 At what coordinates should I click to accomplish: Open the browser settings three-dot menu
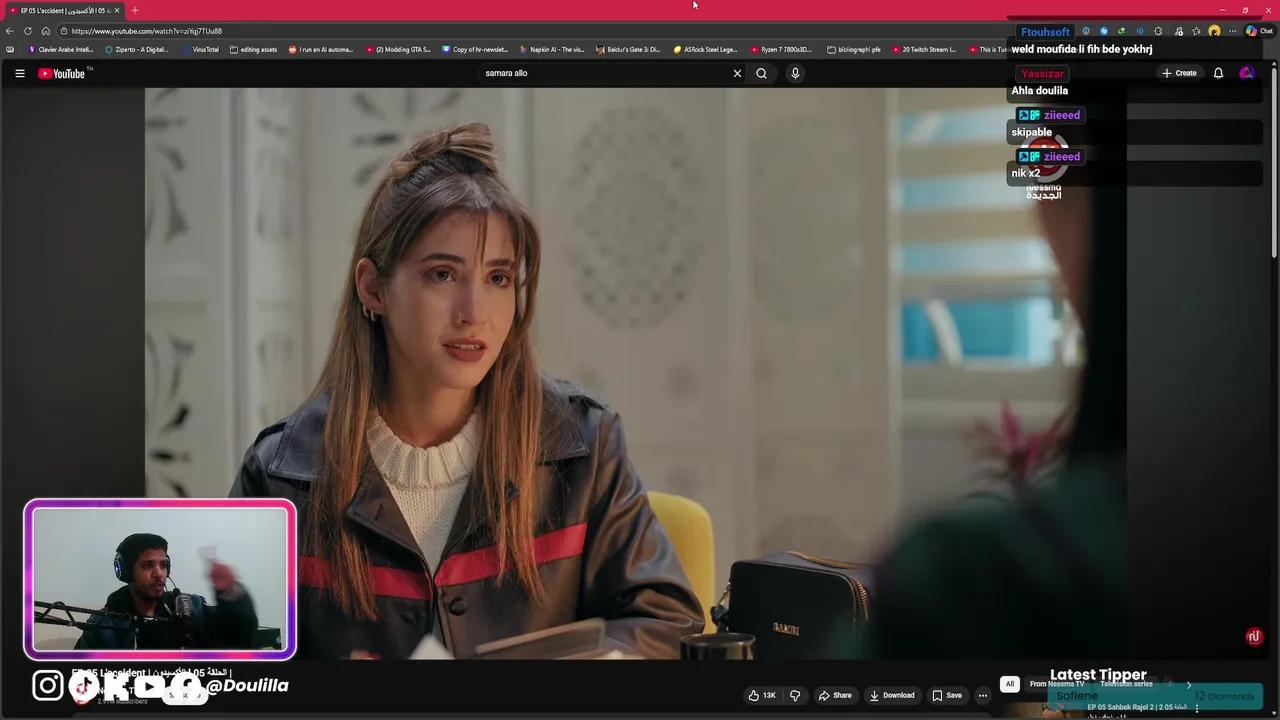[x=1232, y=31]
